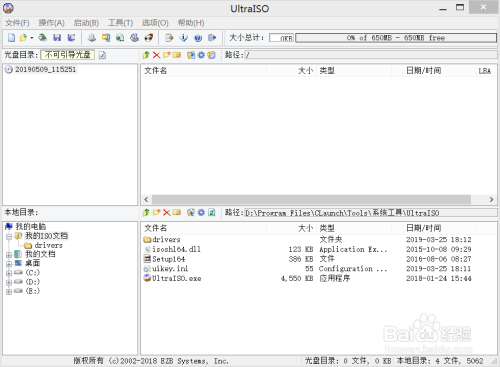Click the Save As icon
The height and width of the screenshot is (367, 500).
(x=71, y=38)
